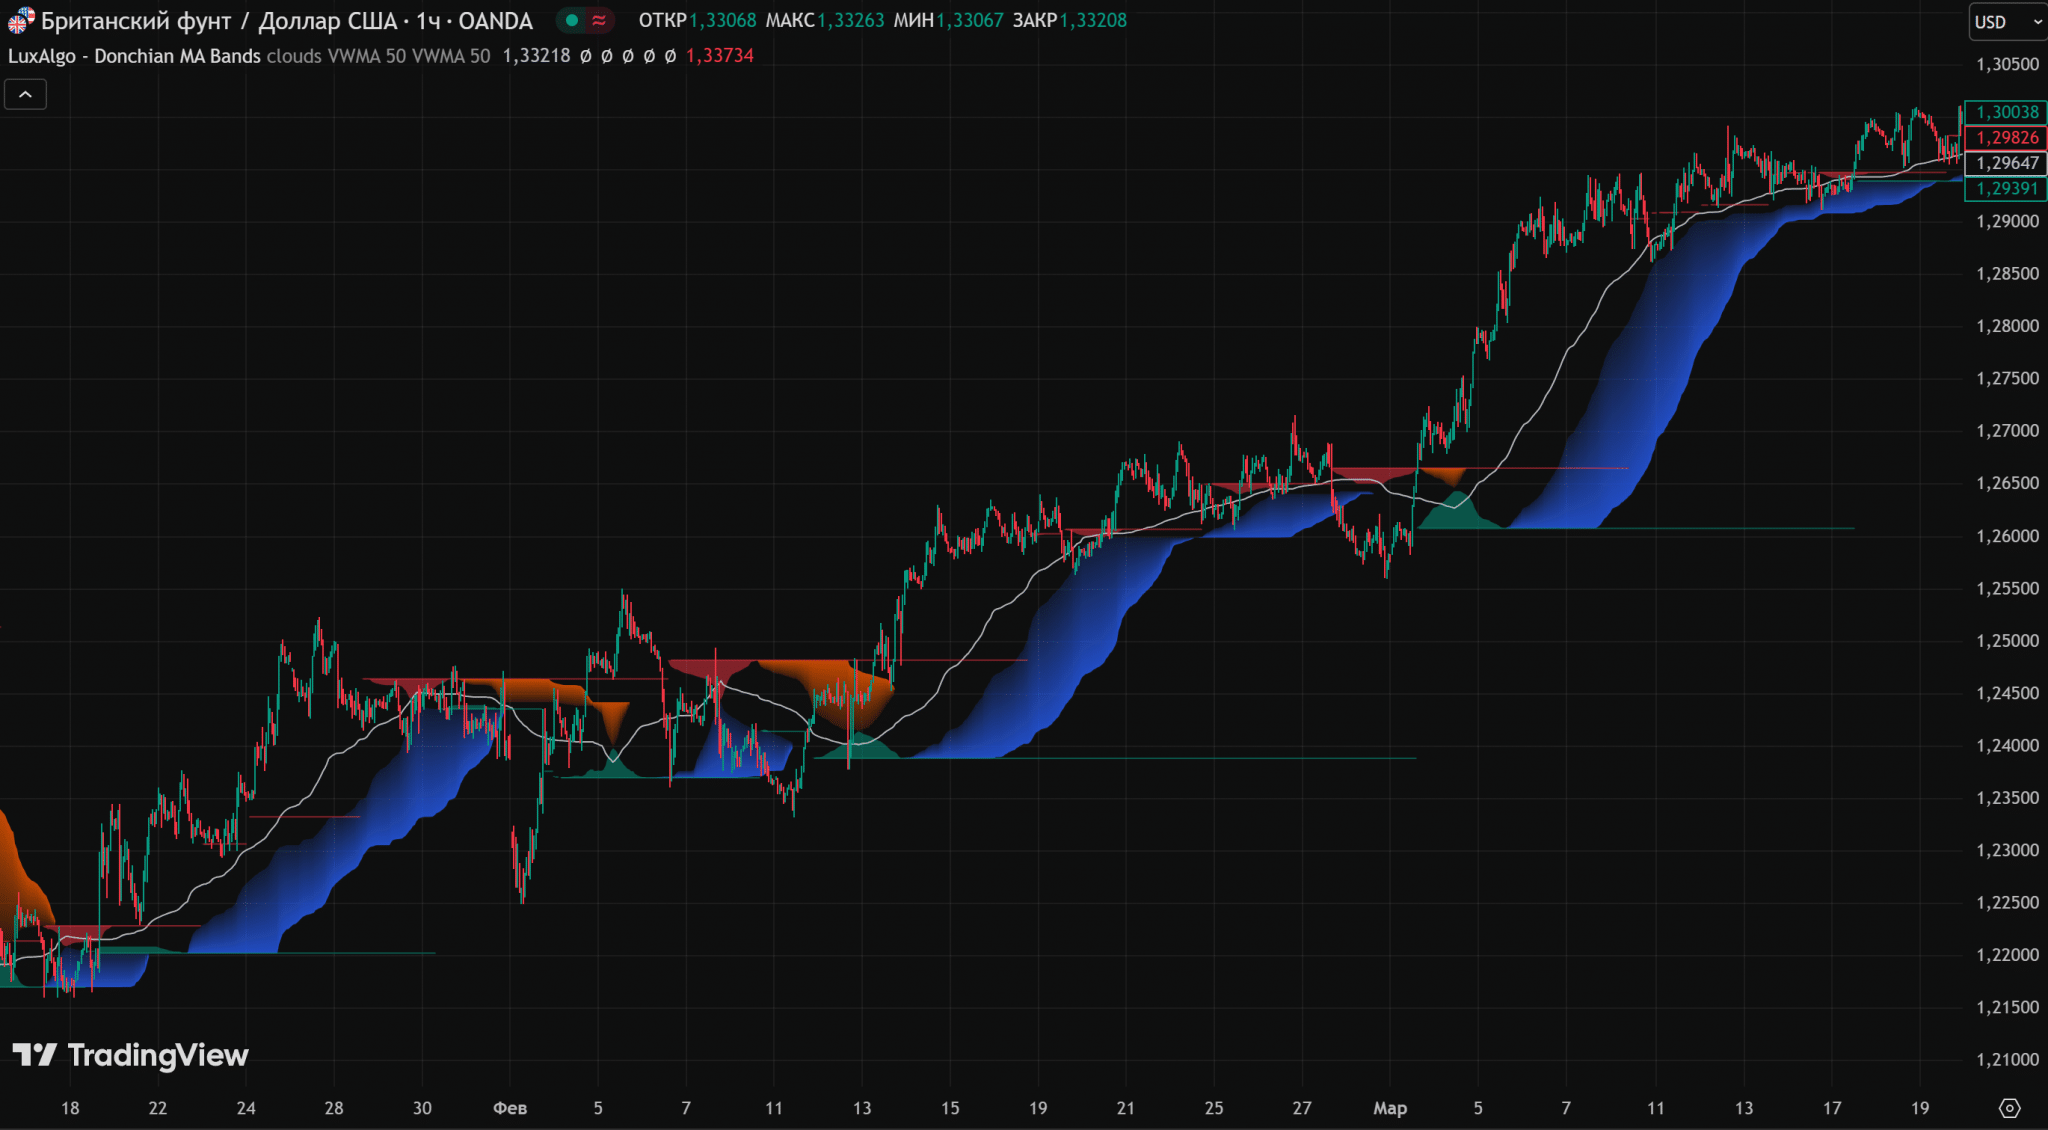Screen dimensions: 2048x1130
Task: Click the 1,25000 level on the price scale
Action: [2006, 641]
